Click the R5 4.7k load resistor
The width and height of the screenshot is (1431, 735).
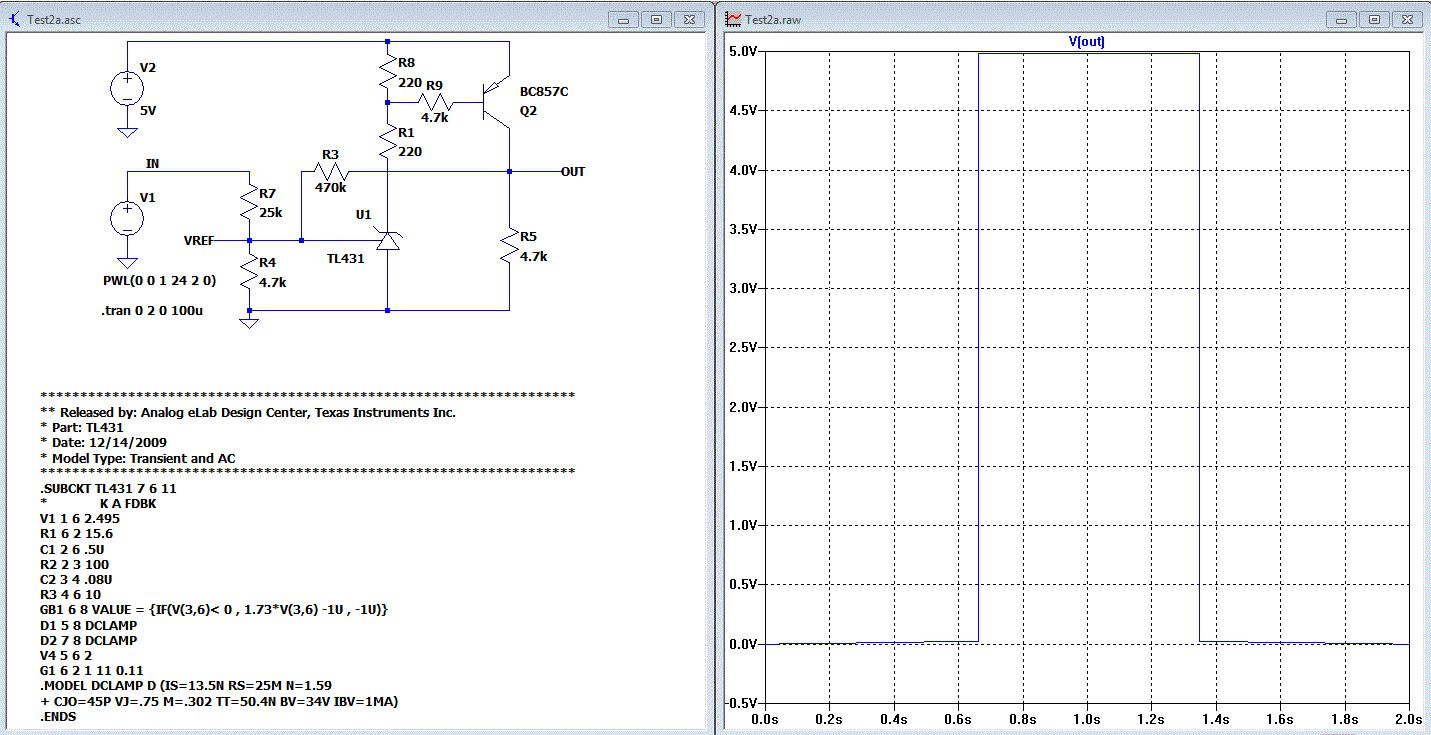(509, 246)
